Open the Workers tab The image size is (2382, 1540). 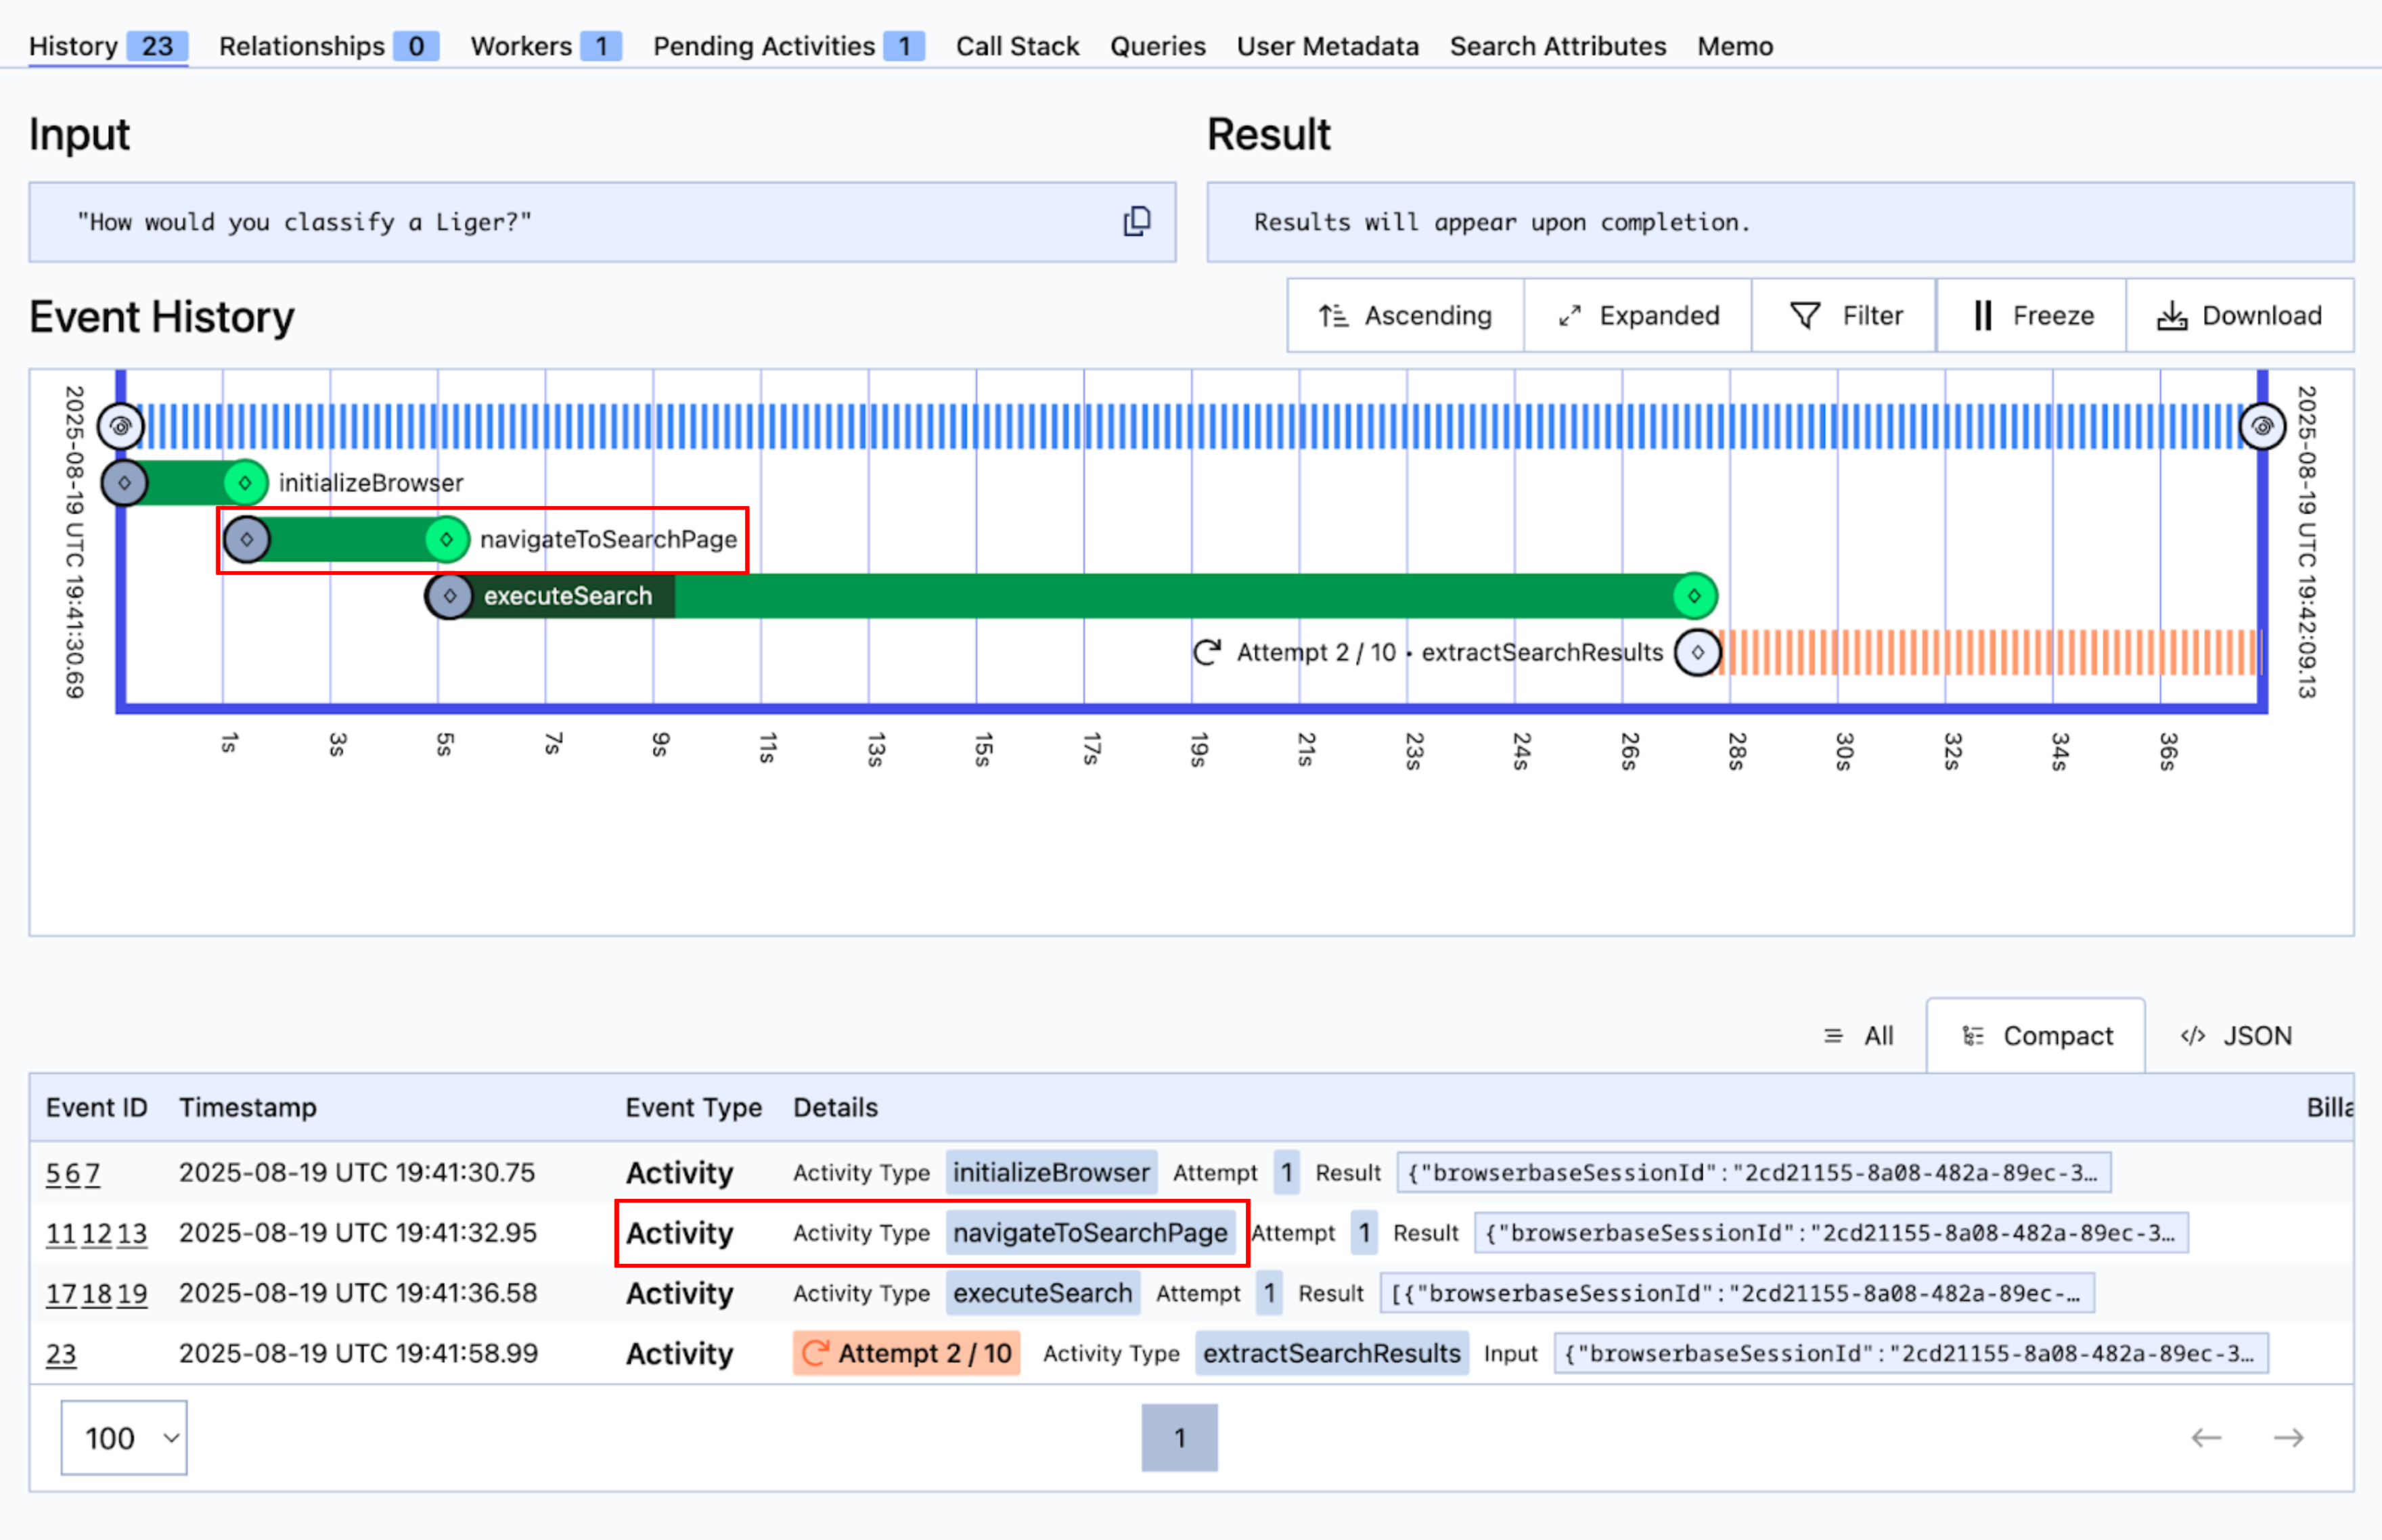(x=546, y=46)
